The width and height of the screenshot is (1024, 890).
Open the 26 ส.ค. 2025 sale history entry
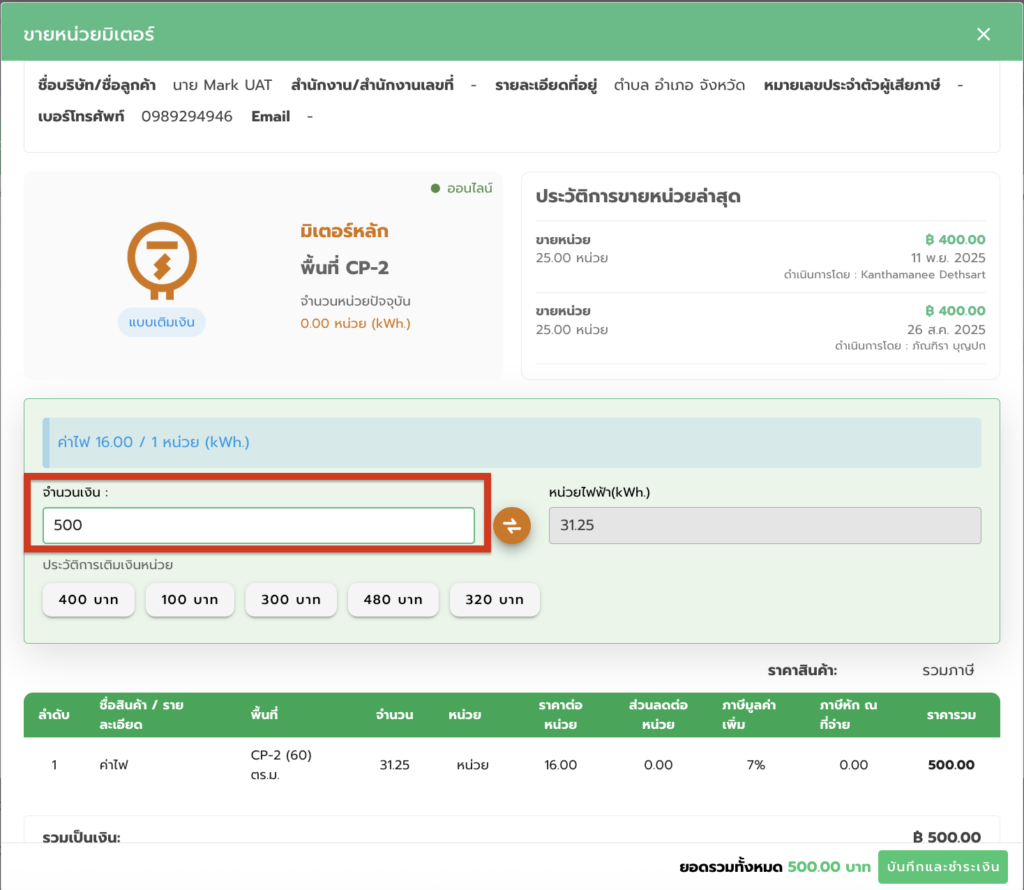click(x=760, y=327)
